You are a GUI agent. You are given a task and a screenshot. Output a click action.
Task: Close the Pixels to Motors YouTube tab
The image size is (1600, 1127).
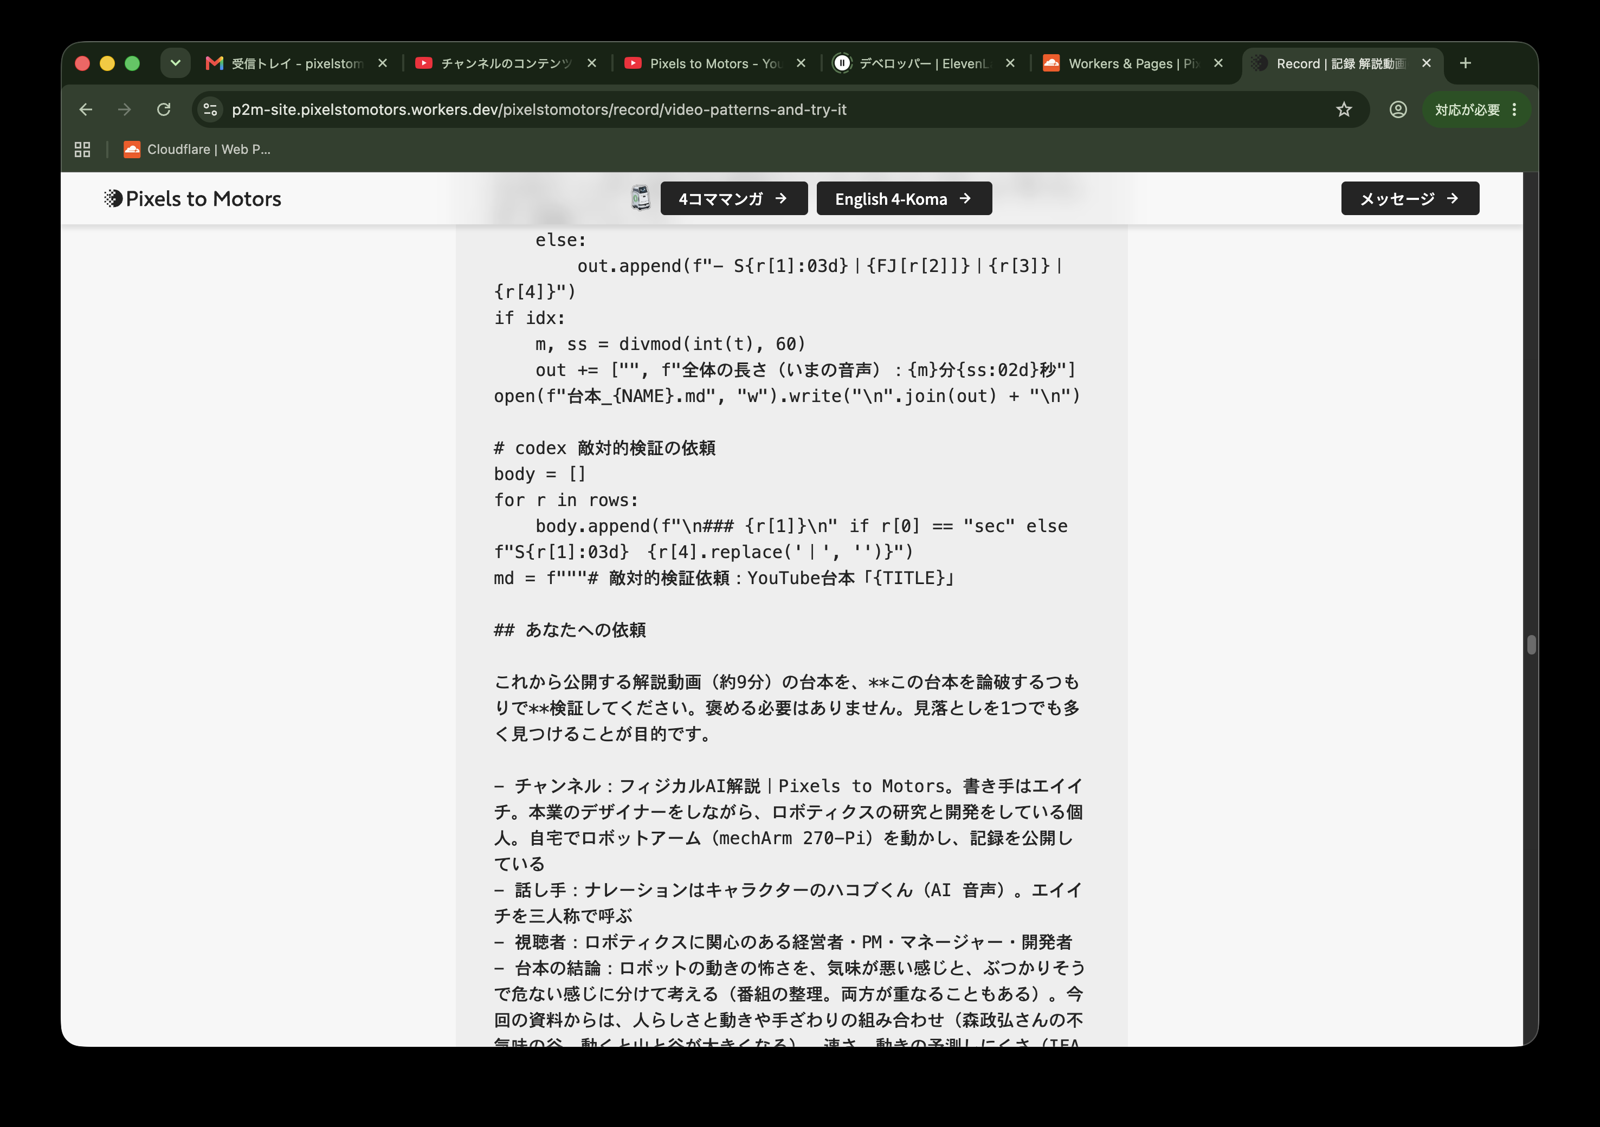801,63
